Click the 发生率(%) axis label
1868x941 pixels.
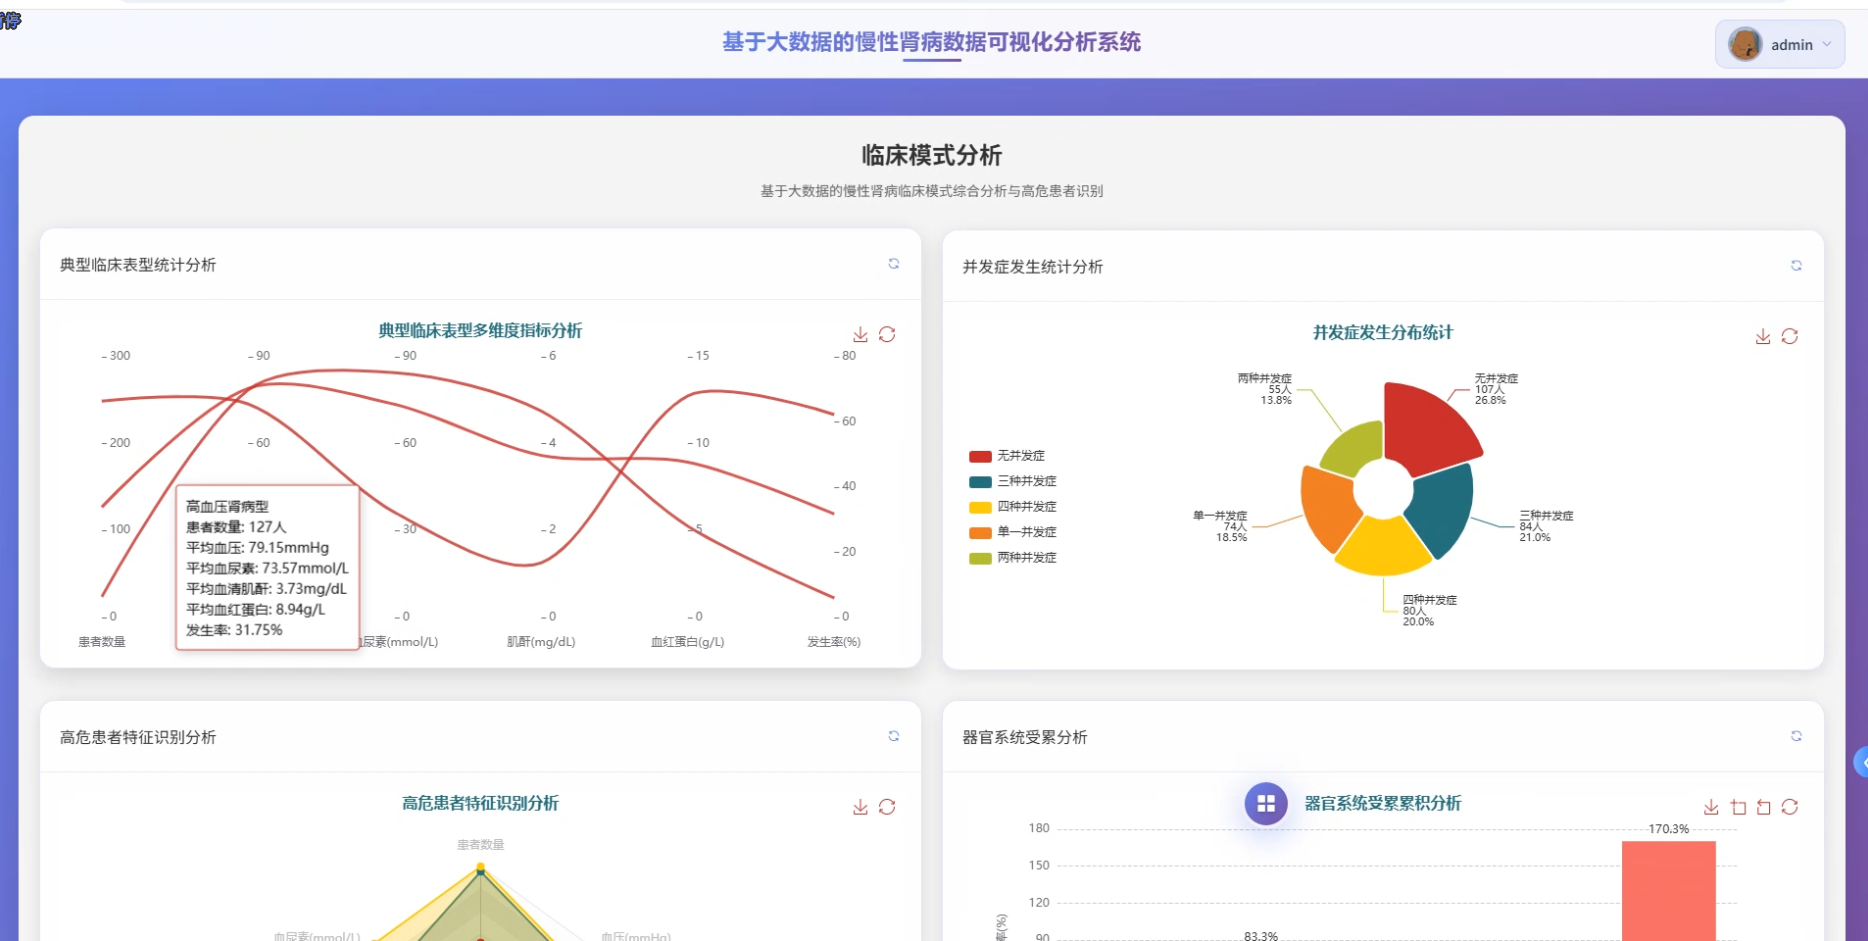[834, 642]
